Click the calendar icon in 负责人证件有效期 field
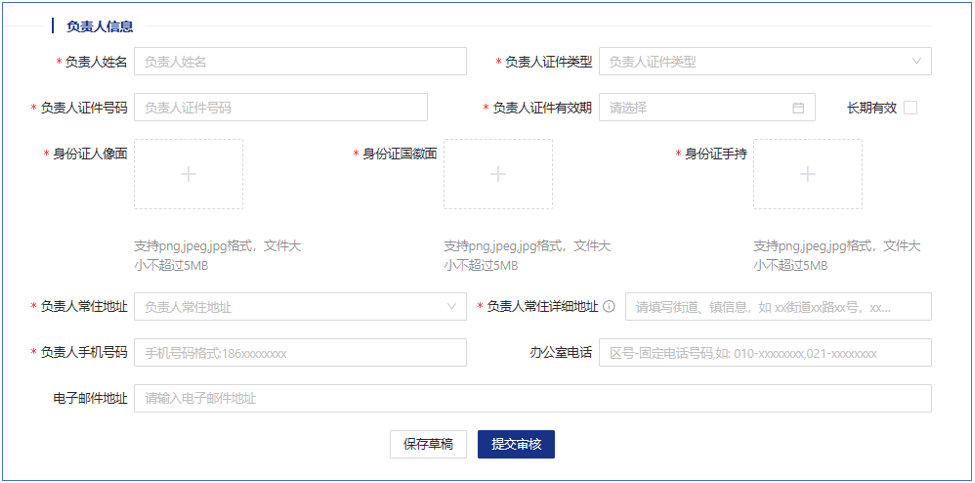 click(798, 108)
